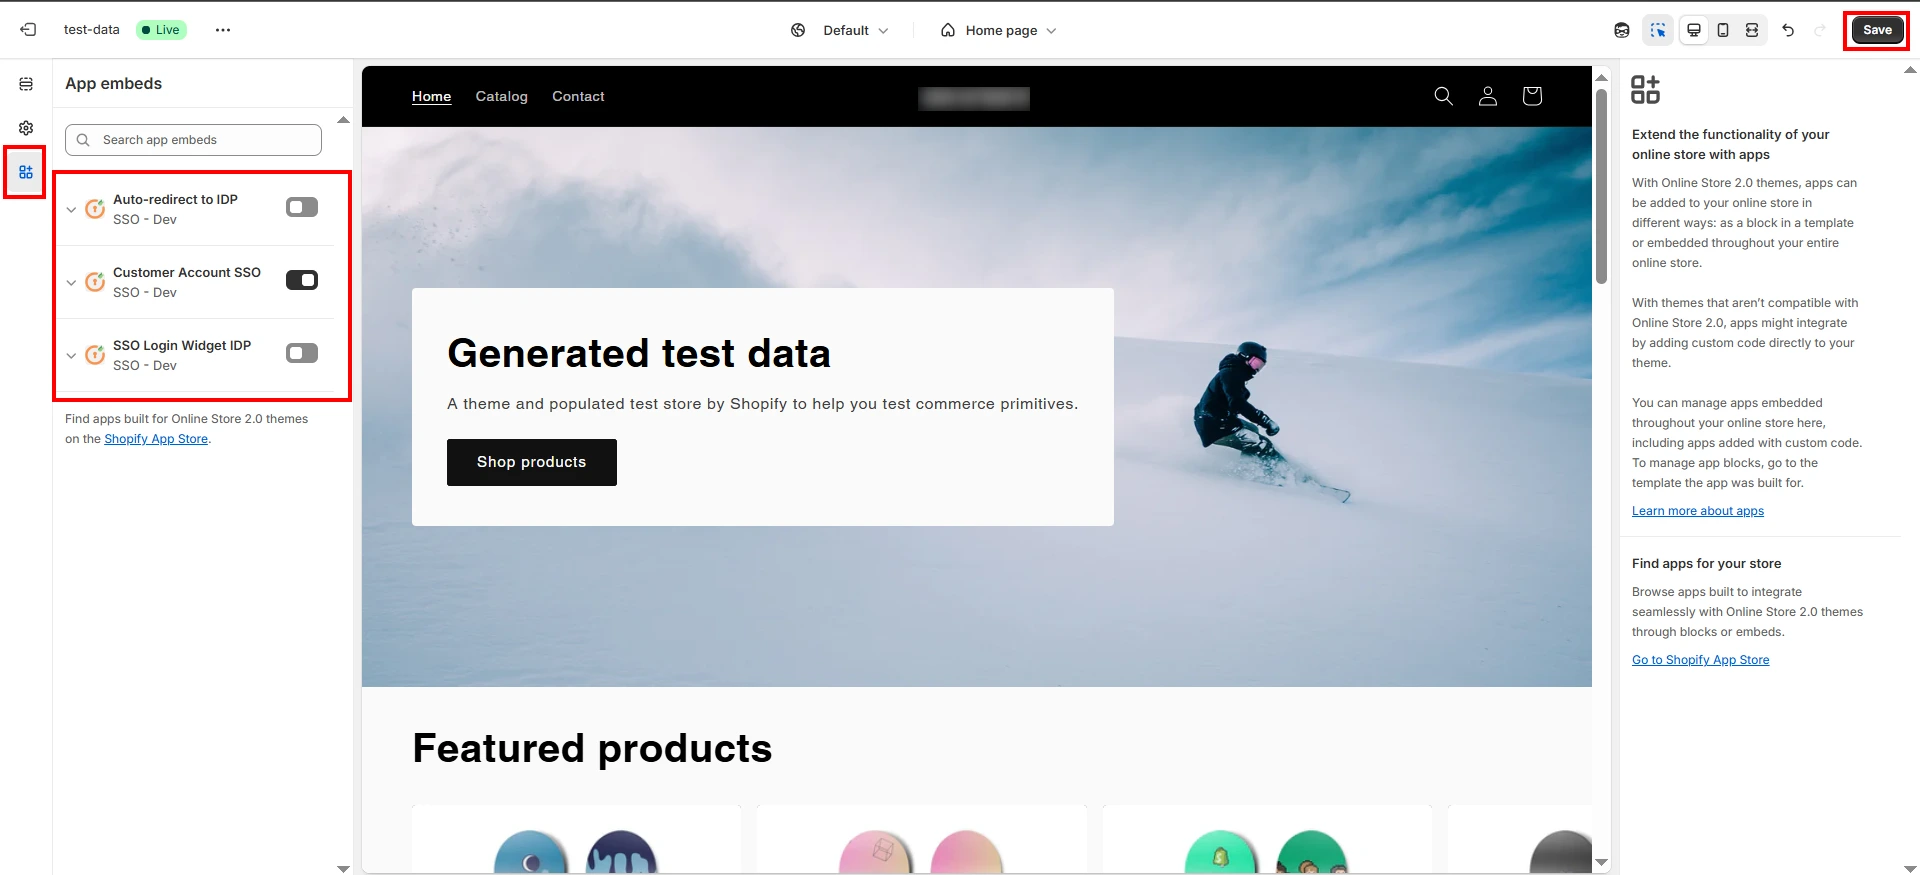
Task: Click the Search app embeds field
Action: pyautogui.click(x=193, y=140)
